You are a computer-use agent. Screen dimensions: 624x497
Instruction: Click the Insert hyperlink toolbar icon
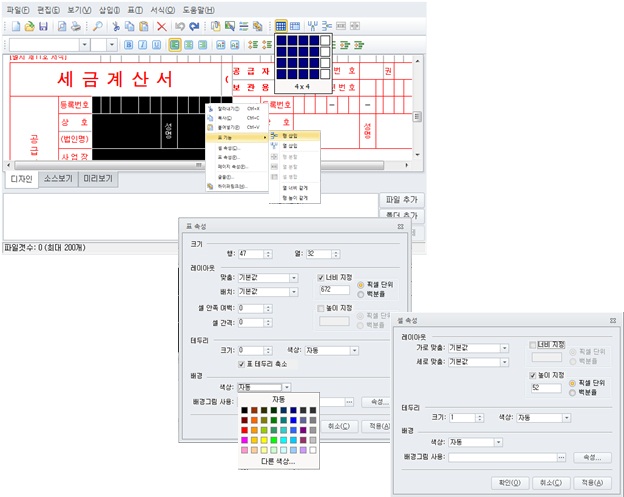(257, 26)
